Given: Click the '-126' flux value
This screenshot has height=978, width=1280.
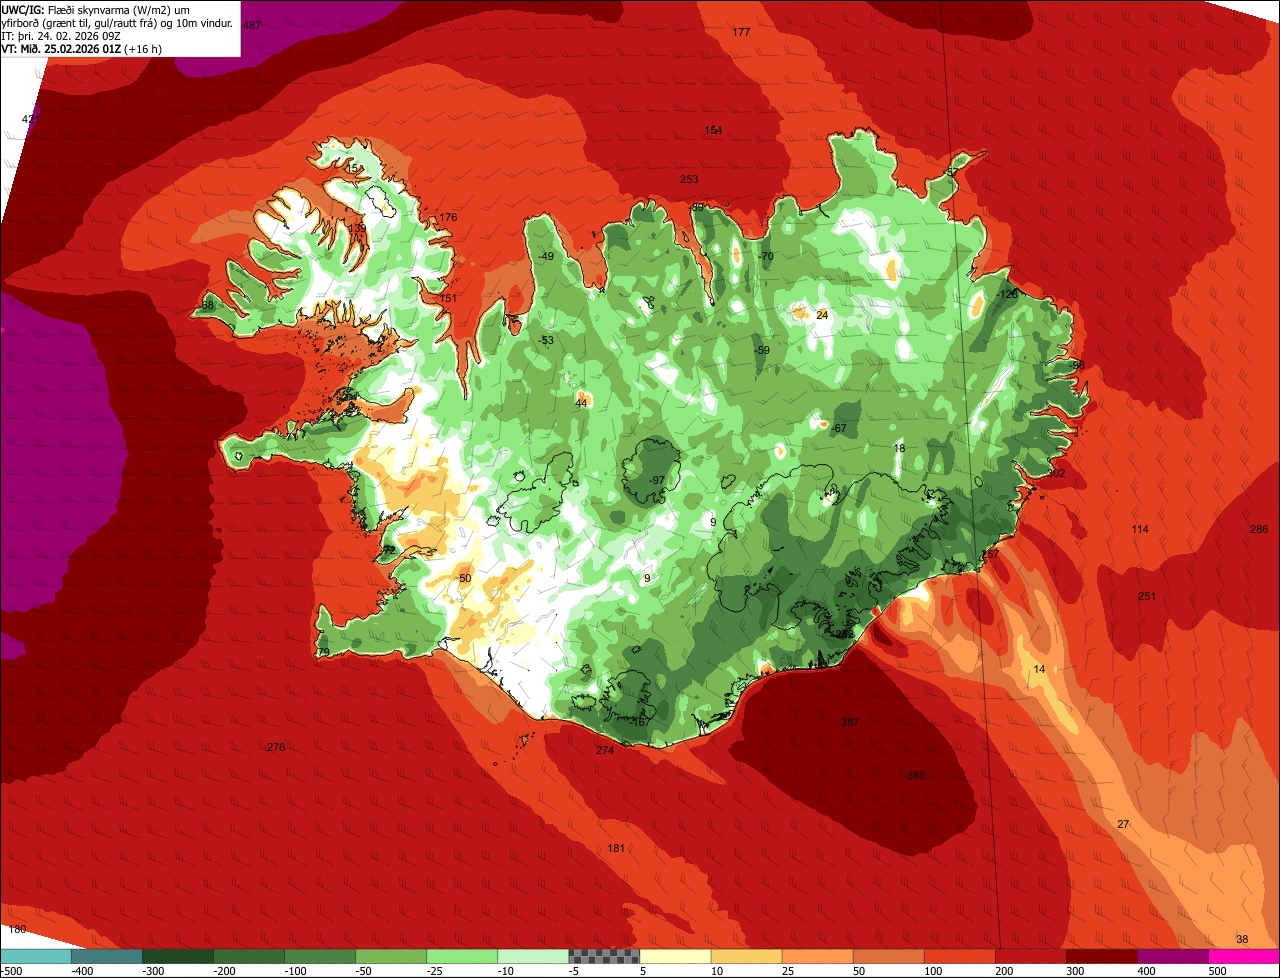Looking at the screenshot, I should click(1006, 294).
